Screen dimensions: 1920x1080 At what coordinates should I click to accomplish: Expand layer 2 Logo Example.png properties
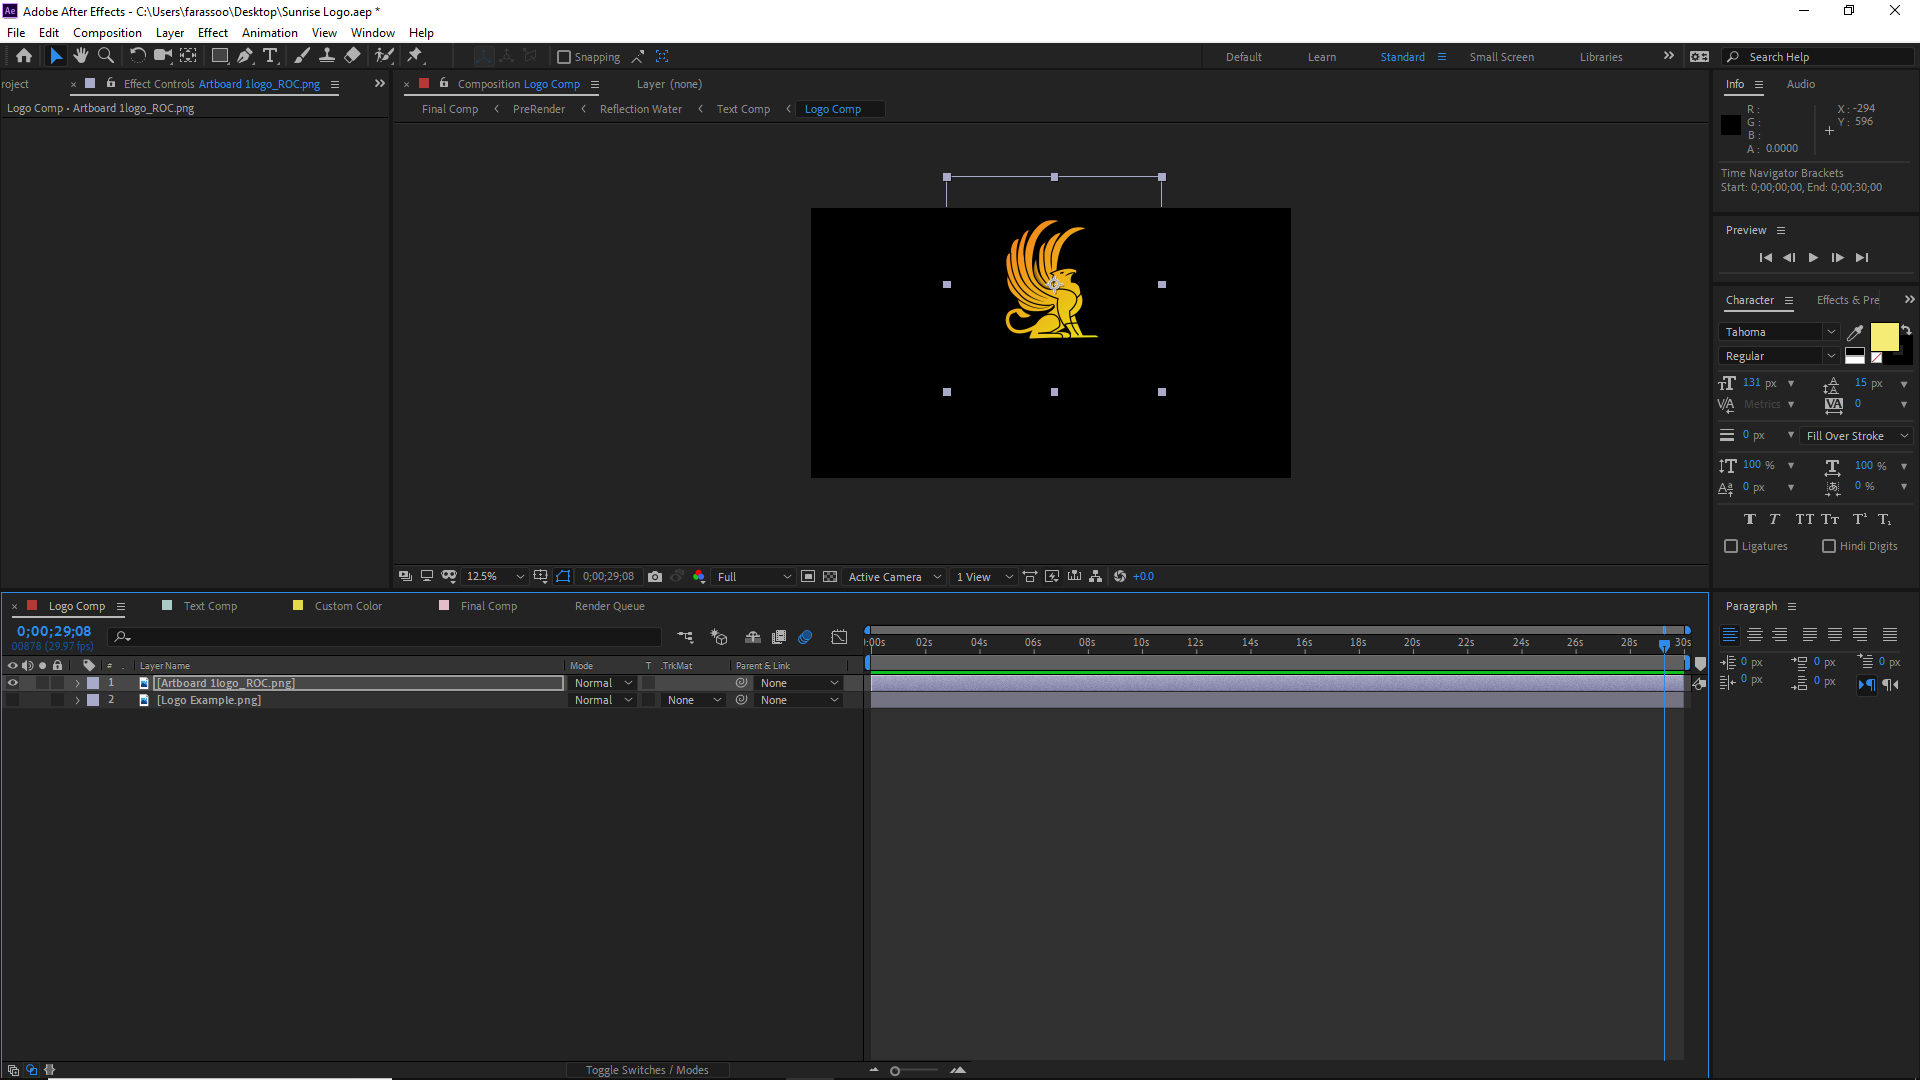(x=75, y=700)
